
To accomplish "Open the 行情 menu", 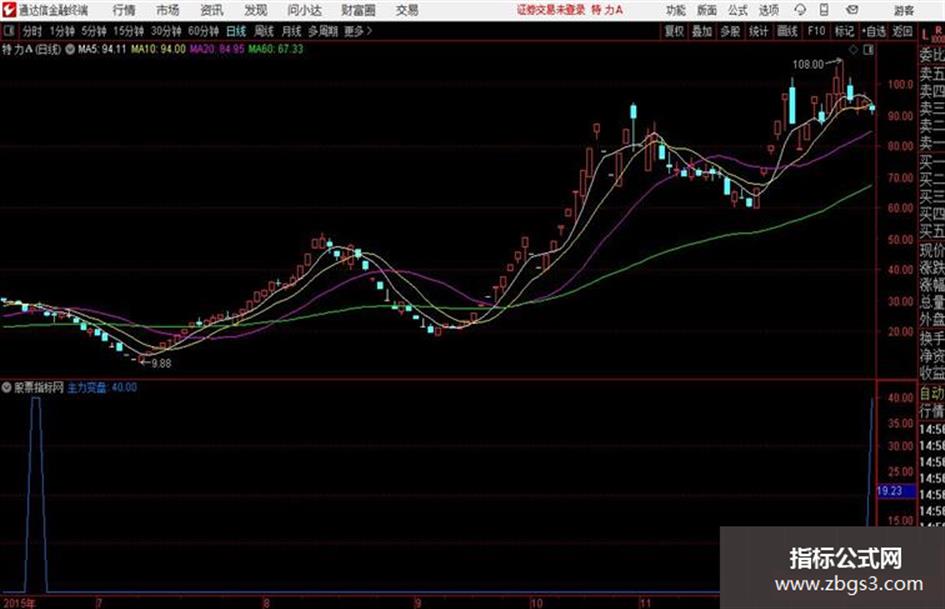I will (124, 10).
